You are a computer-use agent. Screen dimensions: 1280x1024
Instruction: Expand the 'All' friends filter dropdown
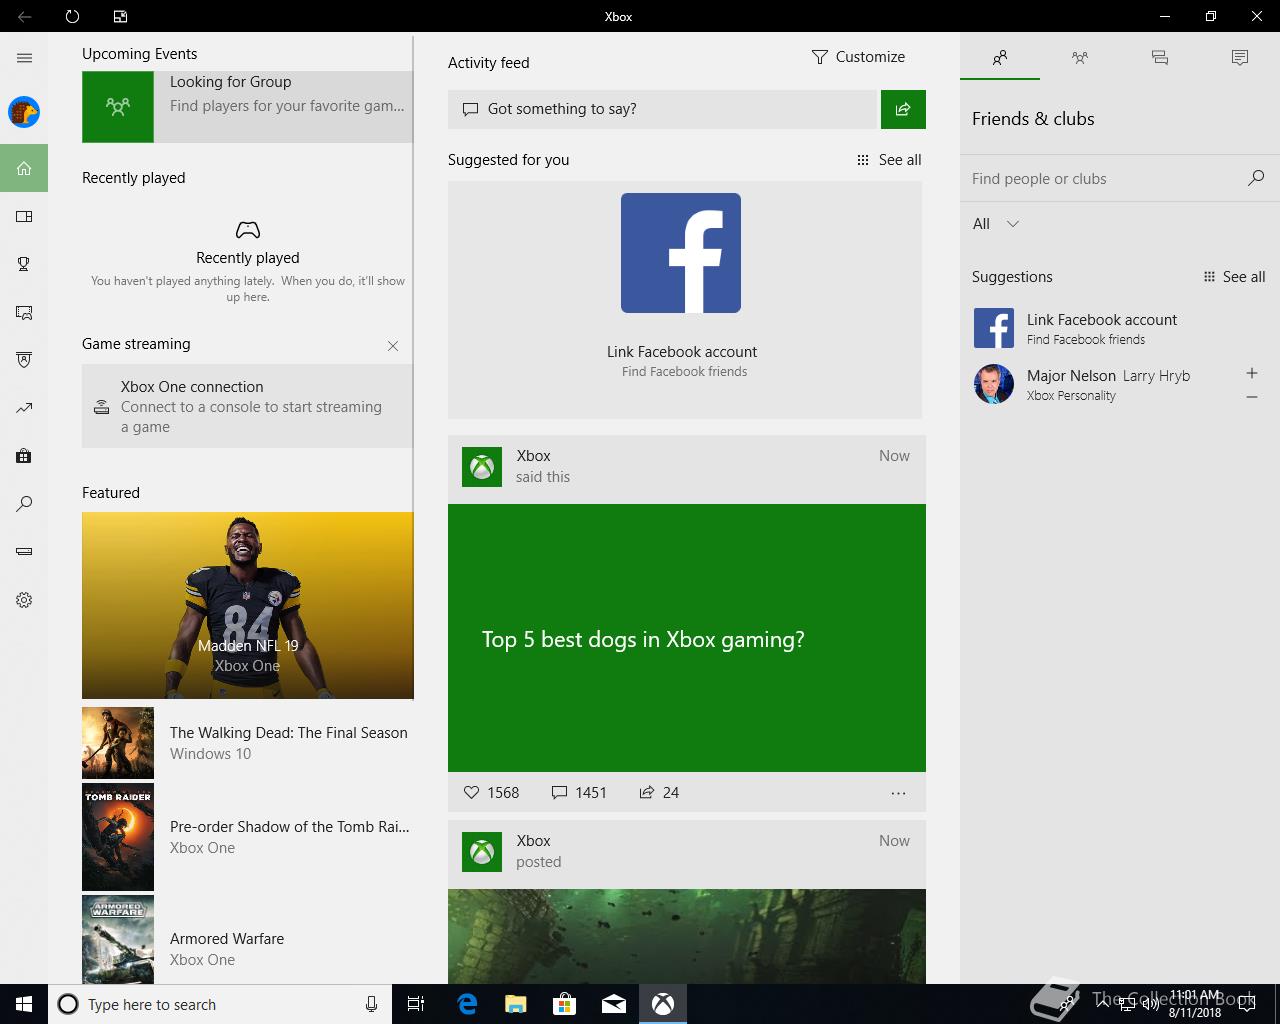(996, 224)
